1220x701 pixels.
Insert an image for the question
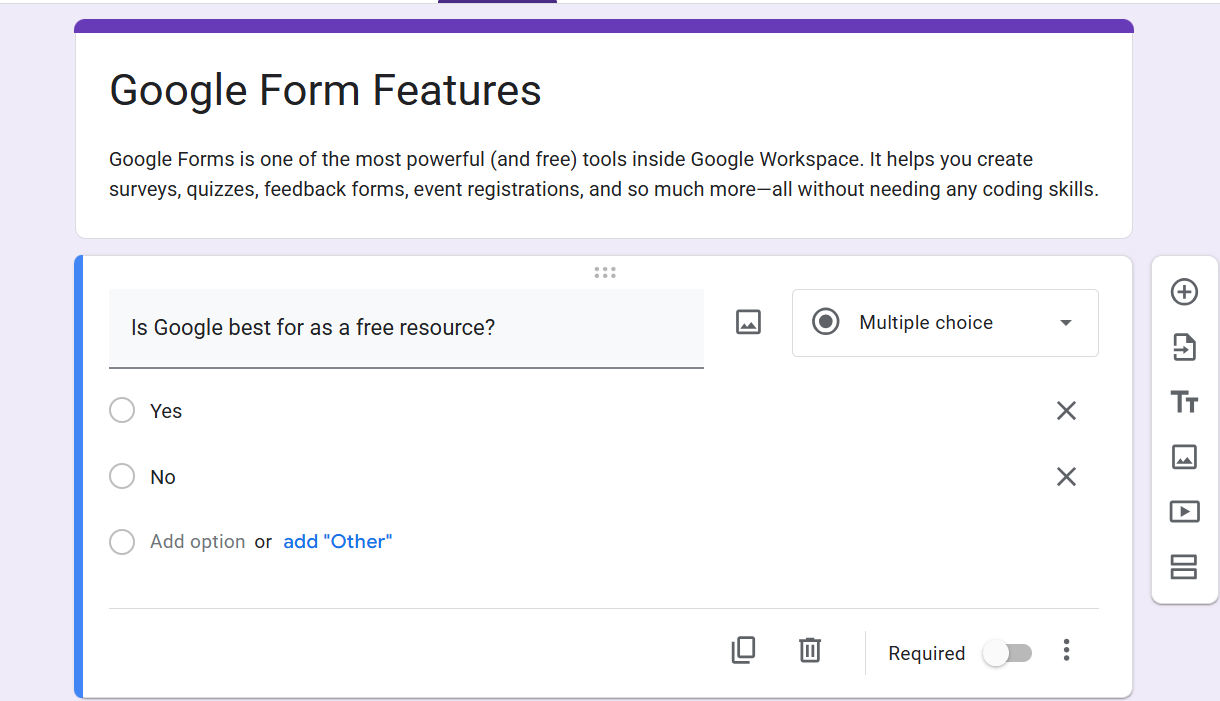pos(748,322)
